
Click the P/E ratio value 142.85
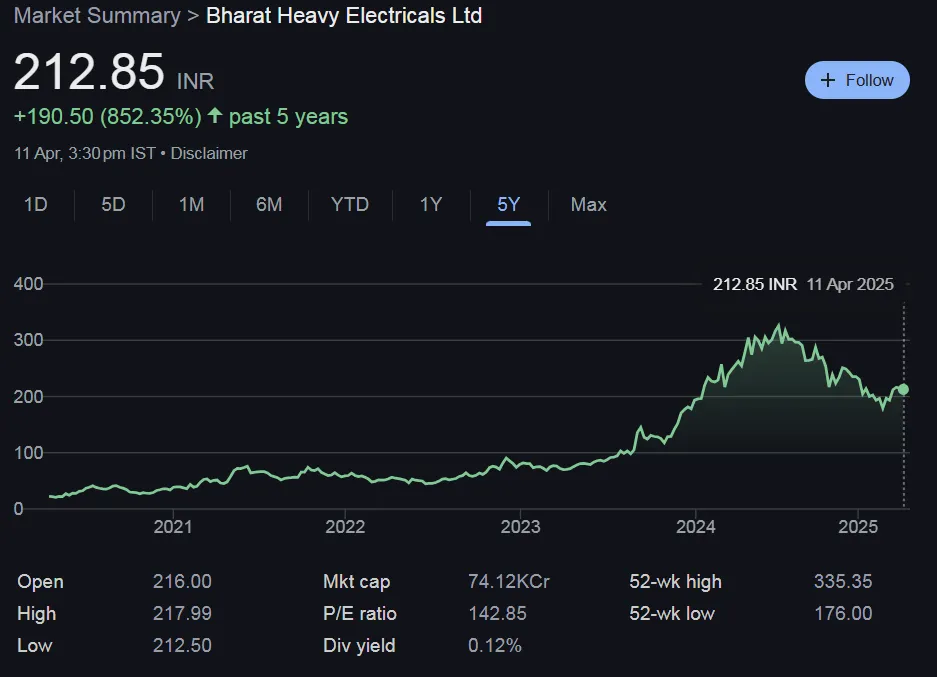[497, 614]
